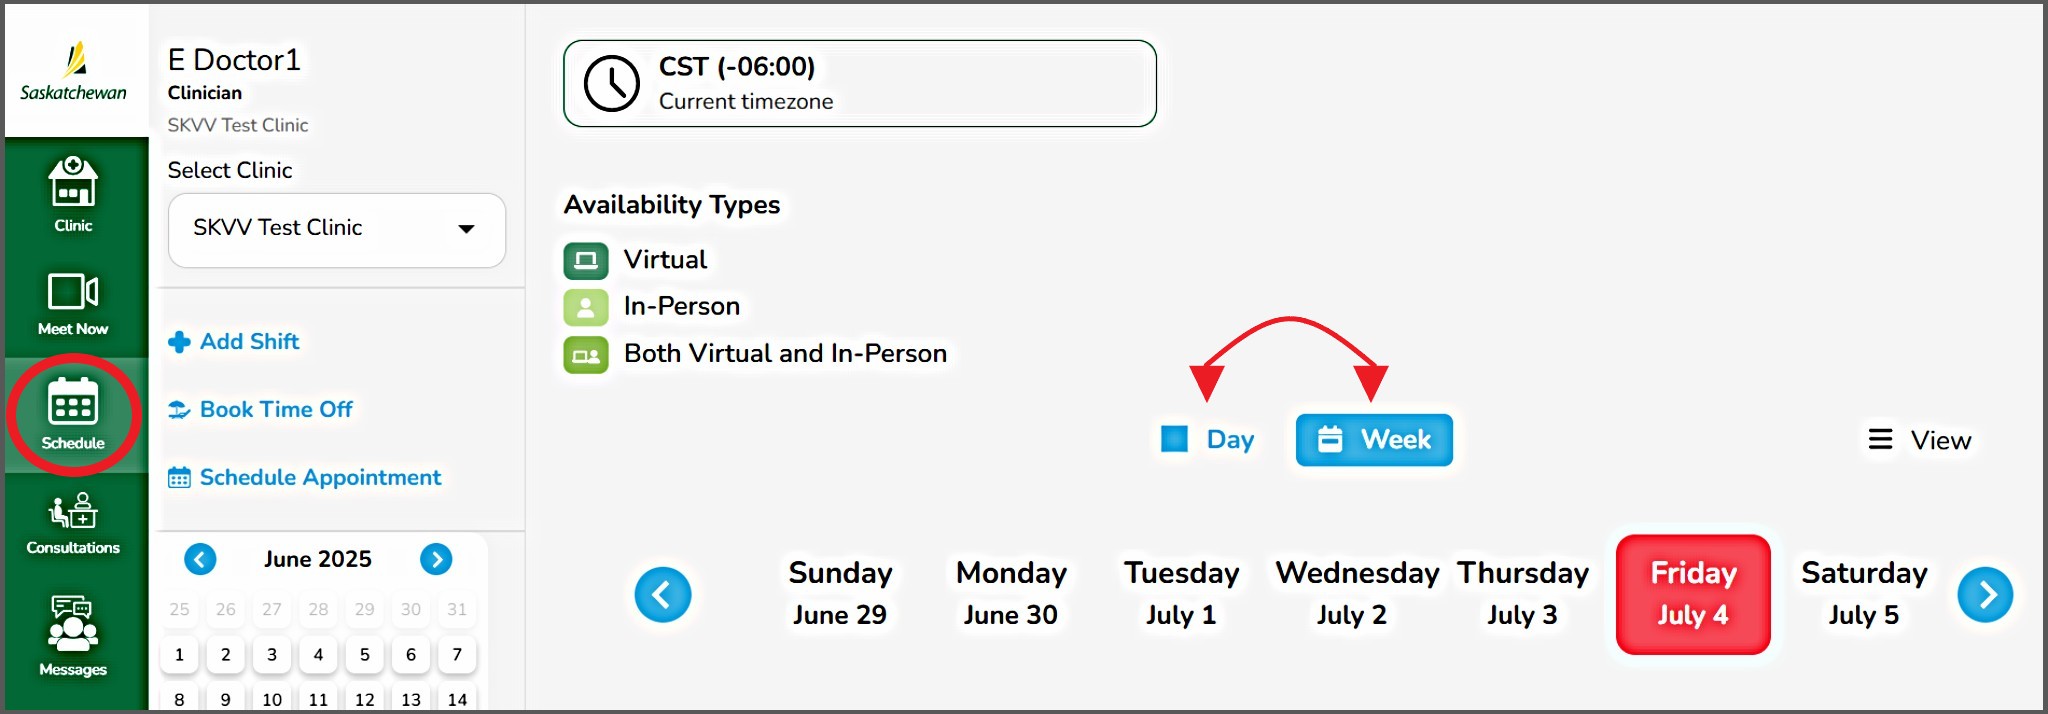Open the Schedule calendar icon

[73, 413]
